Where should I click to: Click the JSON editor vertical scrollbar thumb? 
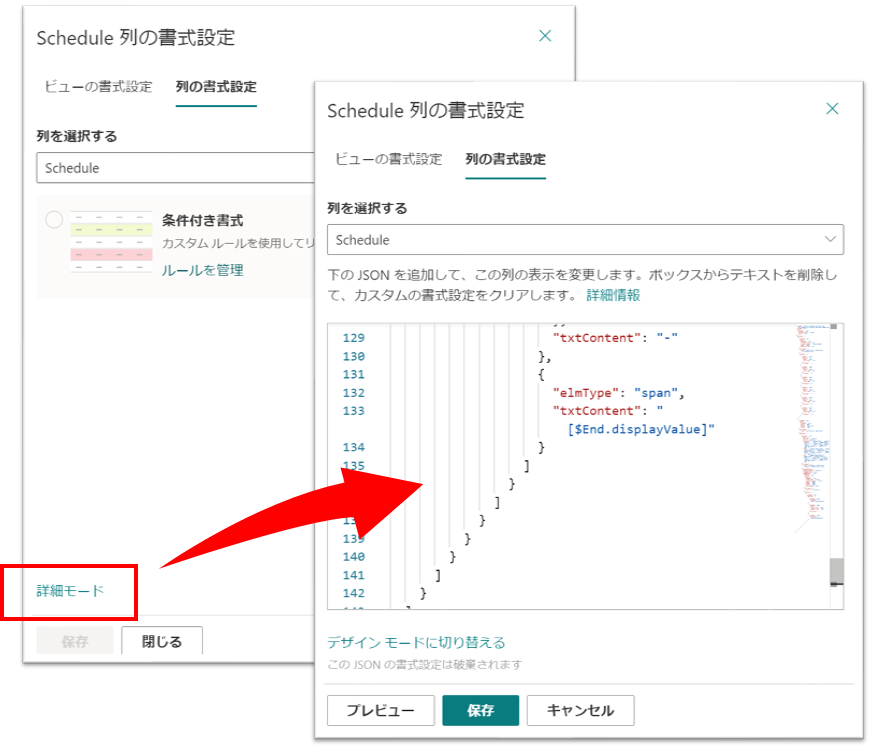pos(836,572)
